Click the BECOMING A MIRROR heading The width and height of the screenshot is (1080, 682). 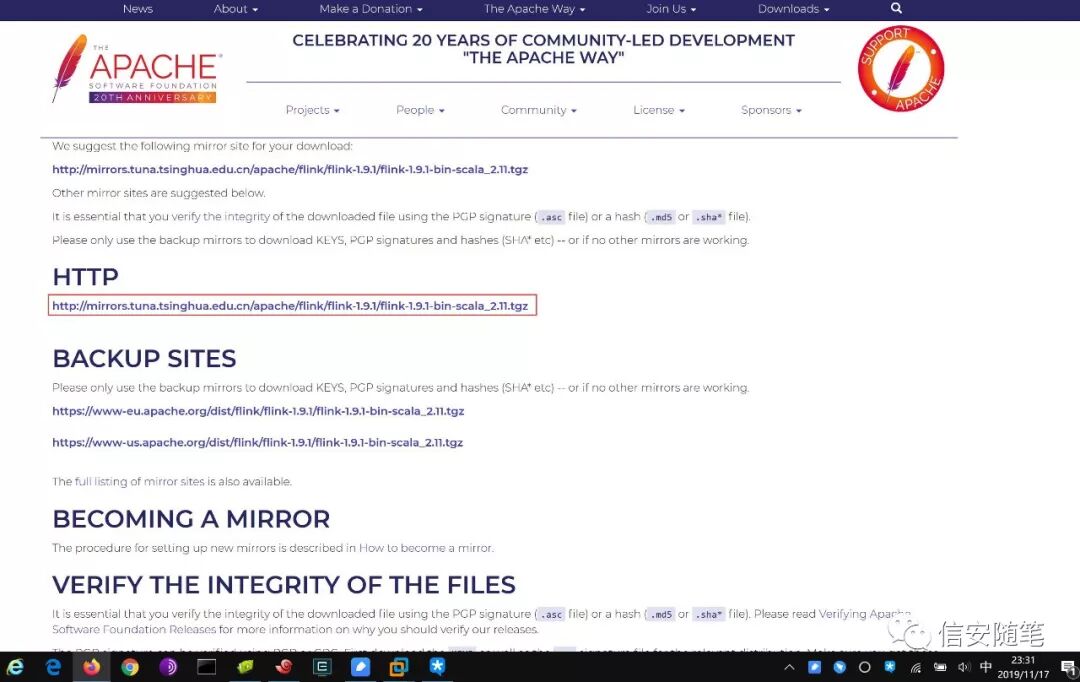coord(191,519)
